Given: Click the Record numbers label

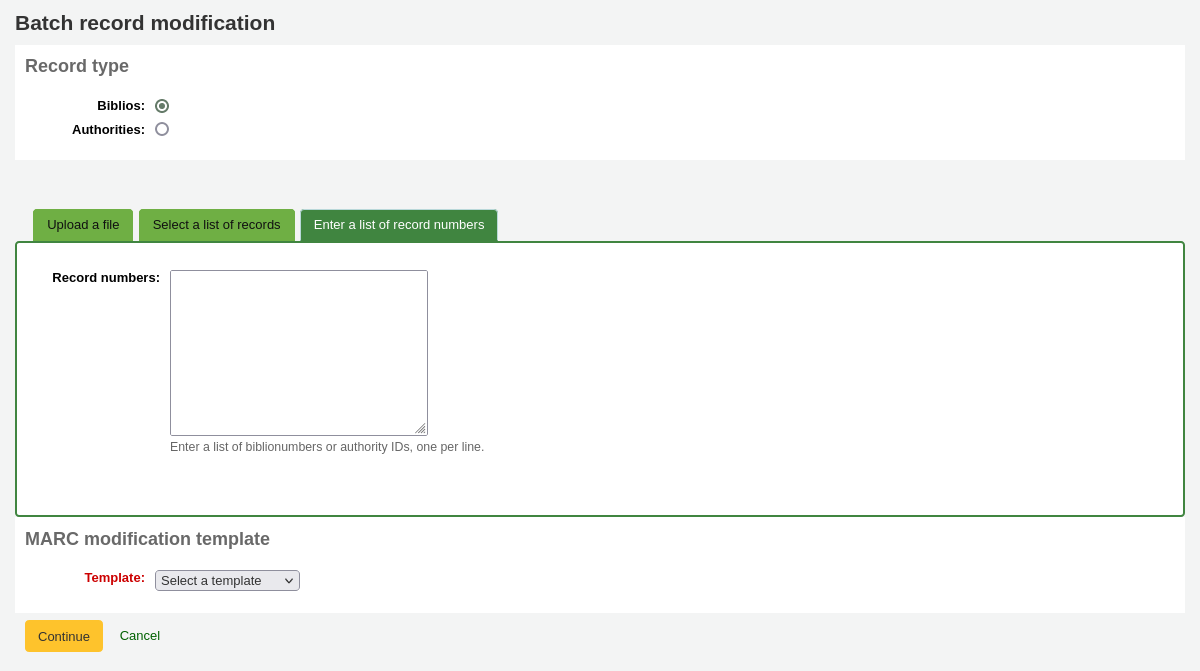Looking at the screenshot, I should tap(104, 277).
